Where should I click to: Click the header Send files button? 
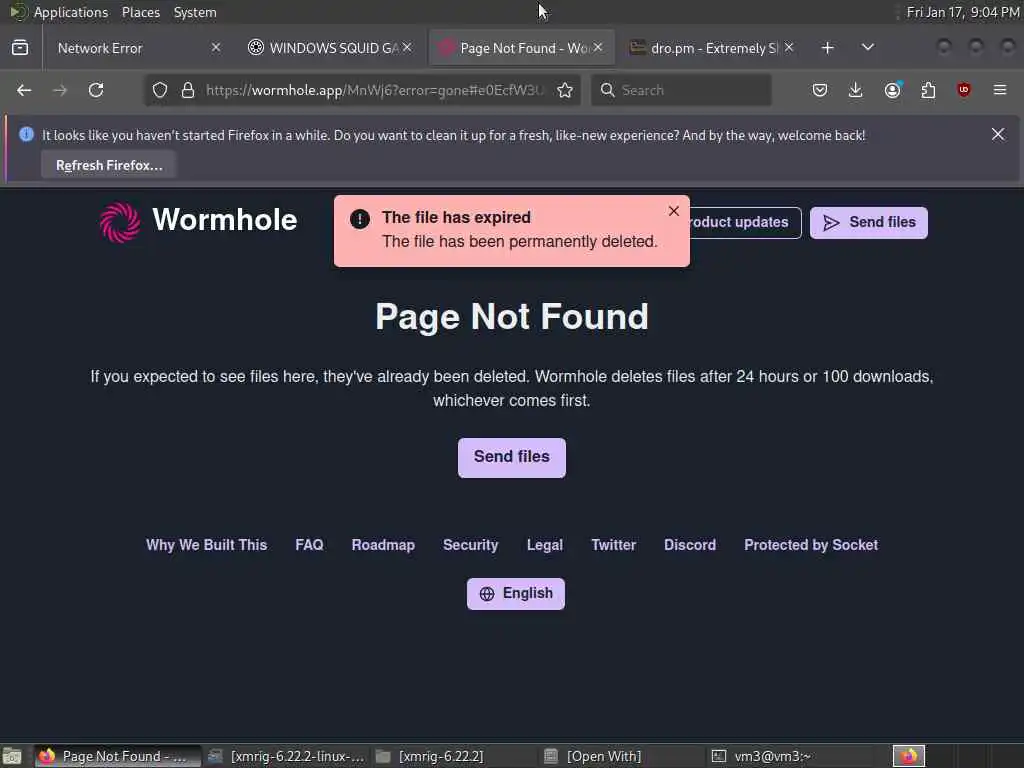pos(869,223)
